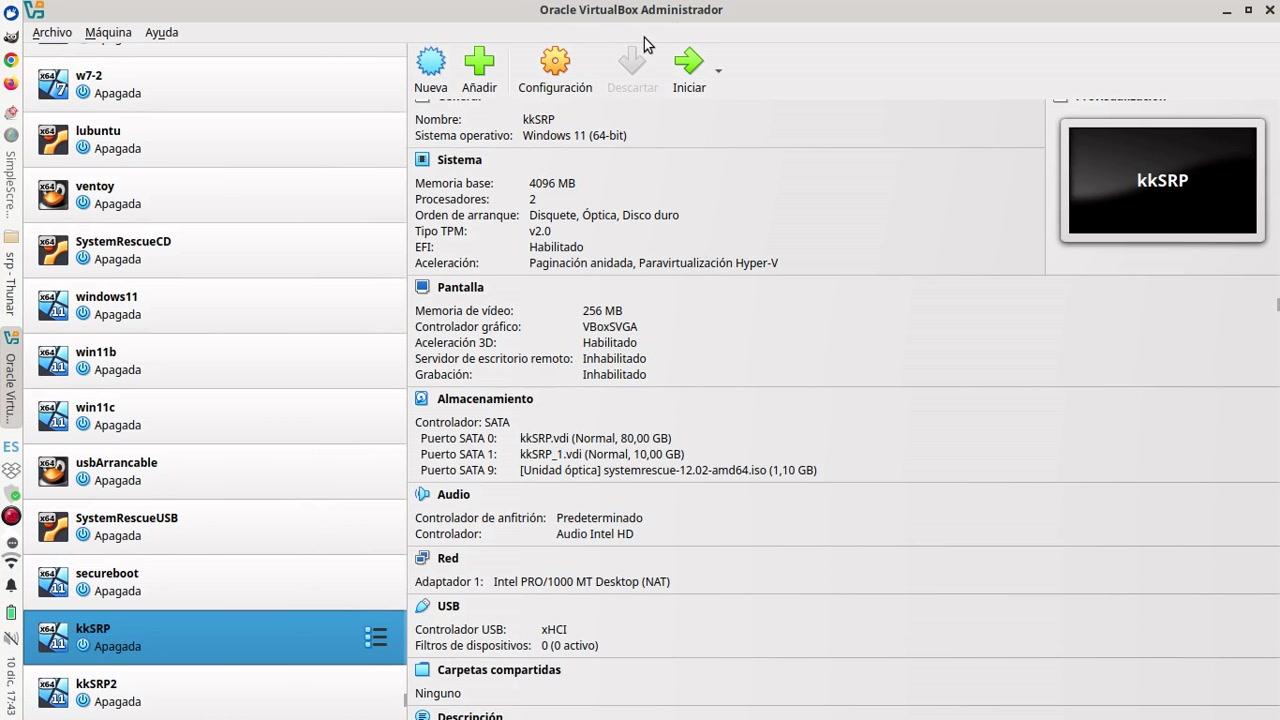Open the Pantalla section header
The width and height of the screenshot is (1280, 720).
pos(460,287)
